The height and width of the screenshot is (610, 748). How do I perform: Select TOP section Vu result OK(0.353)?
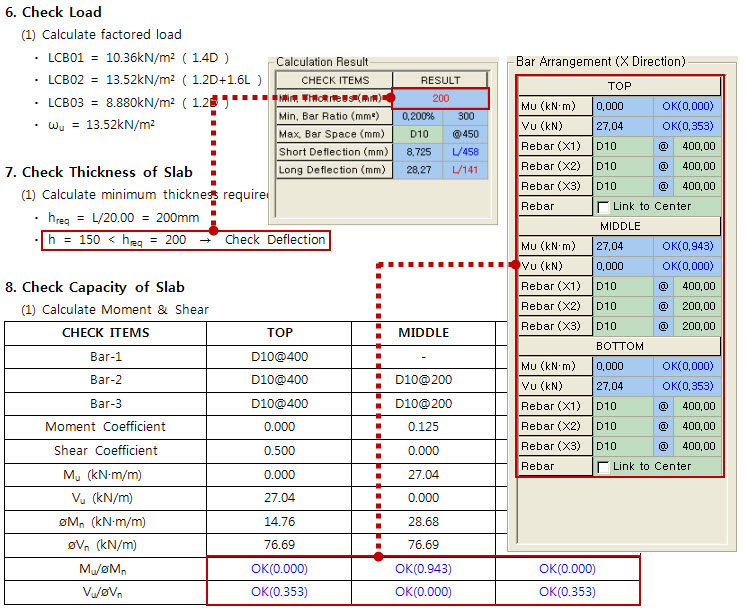coord(687,126)
